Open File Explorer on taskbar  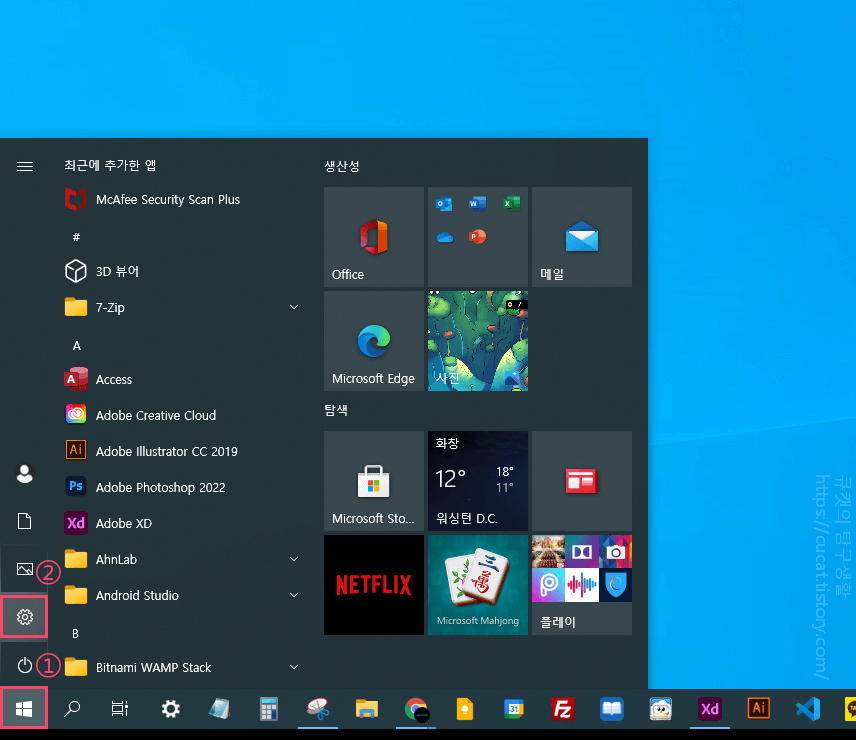[x=367, y=709]
